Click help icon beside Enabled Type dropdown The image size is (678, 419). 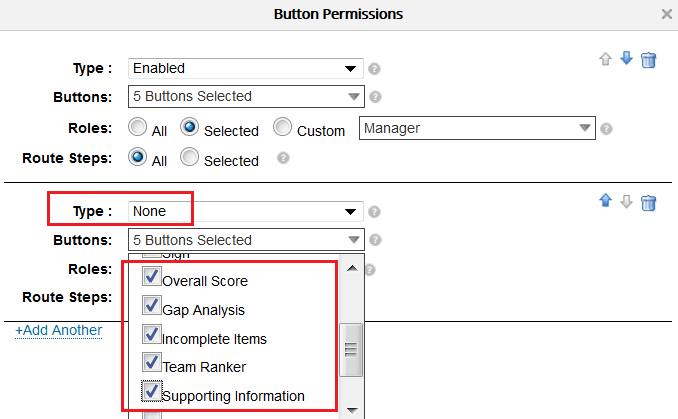click(x=375, y=69)
